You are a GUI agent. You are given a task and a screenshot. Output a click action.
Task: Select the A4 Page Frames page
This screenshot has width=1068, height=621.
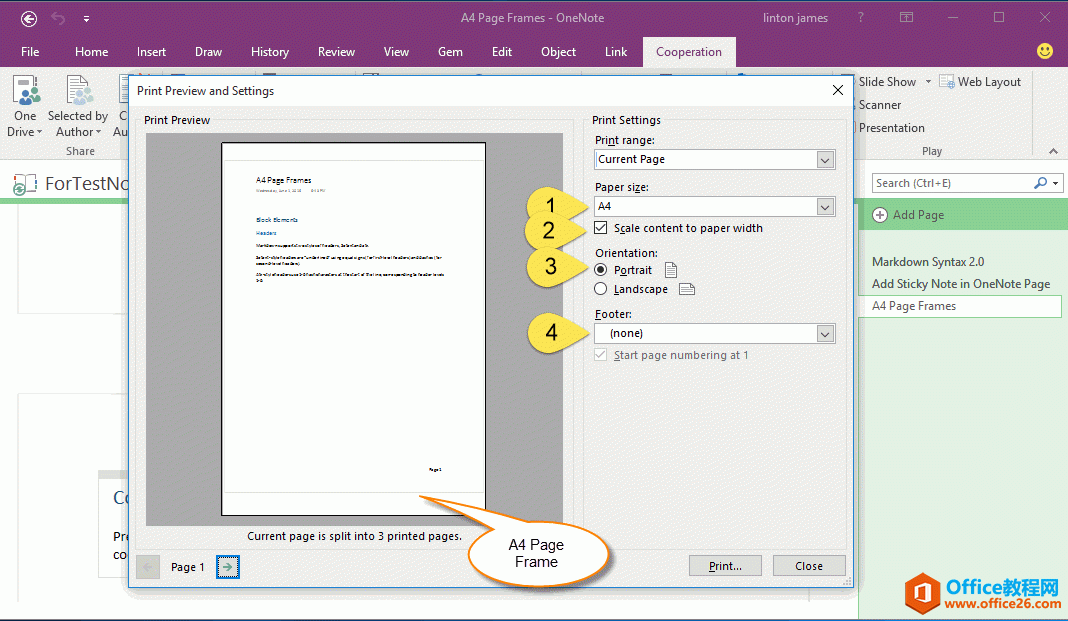(961, 306)
